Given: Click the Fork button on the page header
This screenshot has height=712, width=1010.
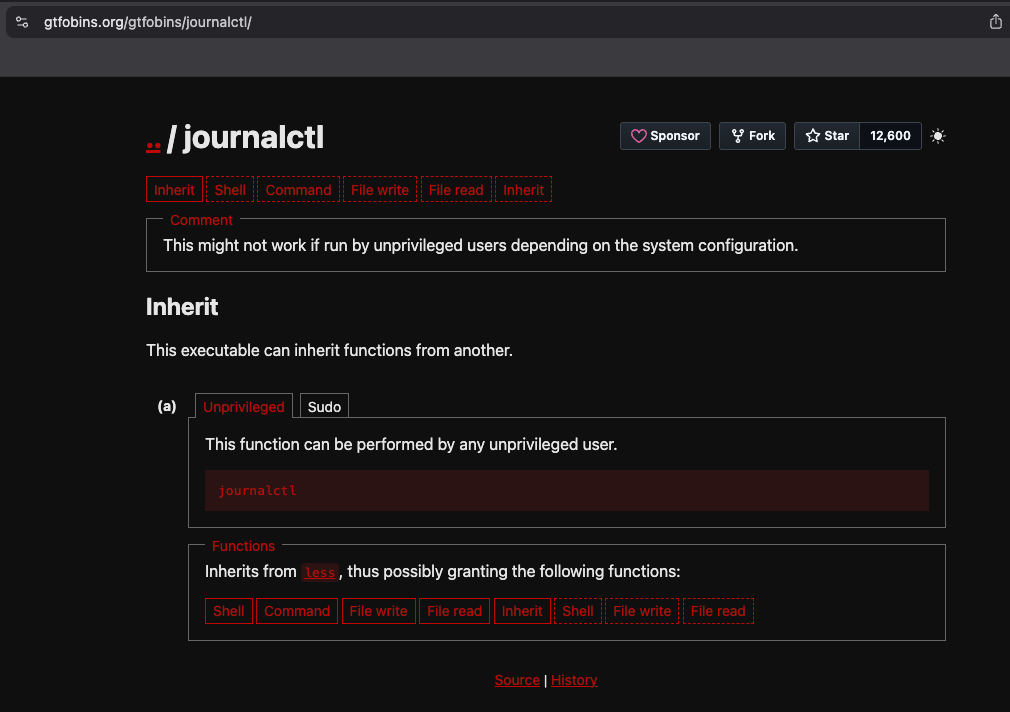Looking at the screenshot, I should (x=753, y=136).
